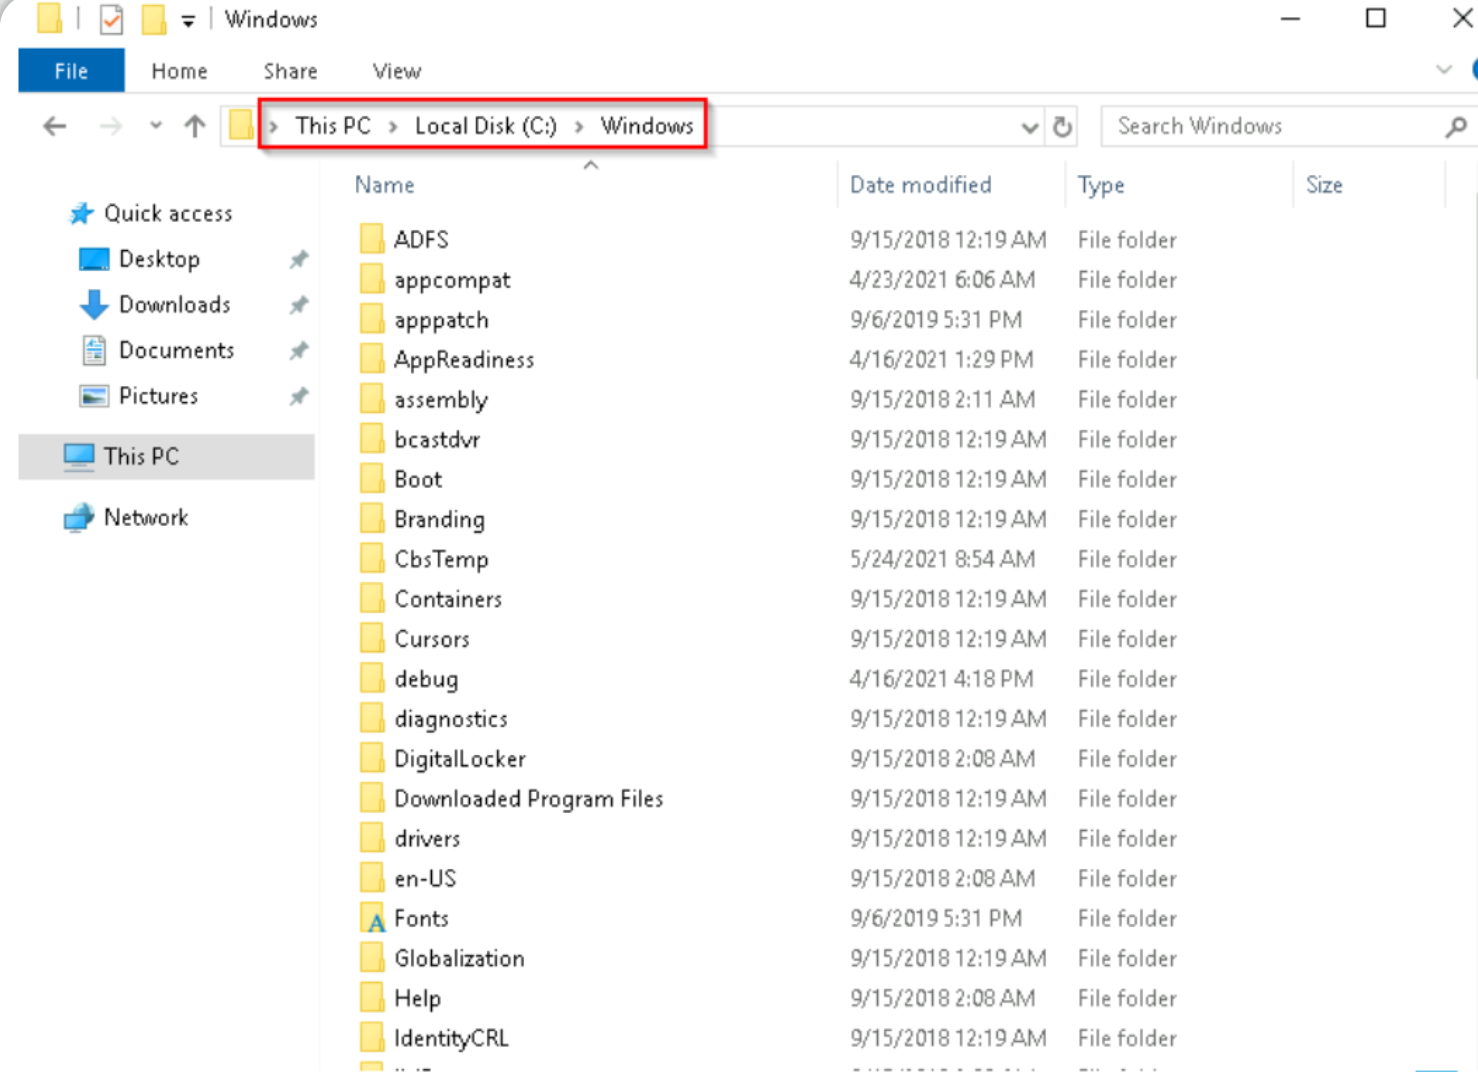Select the Containers folder name

448,599
